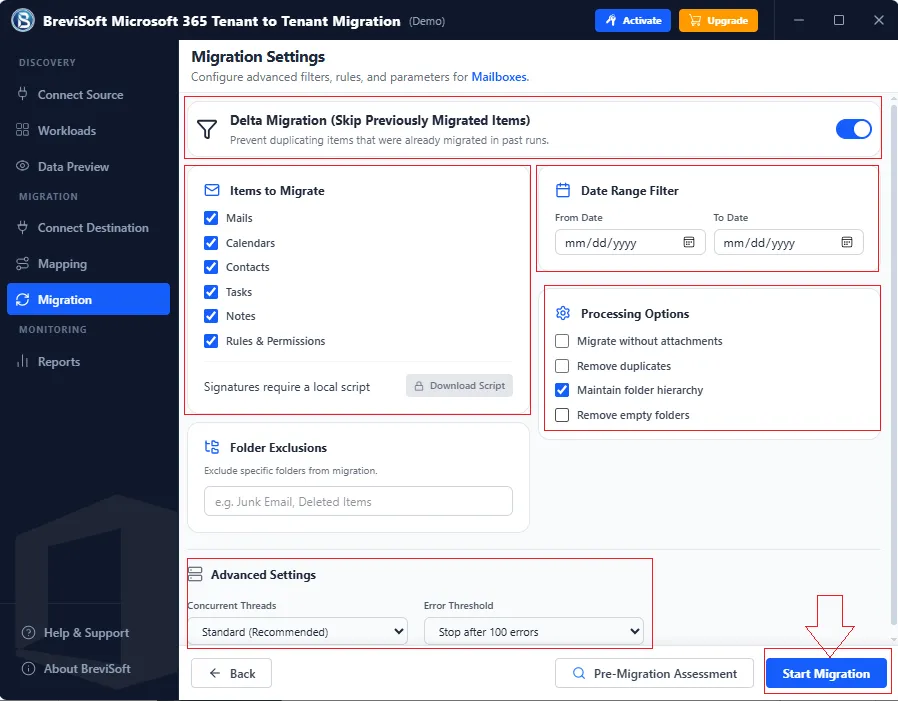
Task: Click the Processing Options gear icon
Action: pyautogui.click(x=563, y=313)
